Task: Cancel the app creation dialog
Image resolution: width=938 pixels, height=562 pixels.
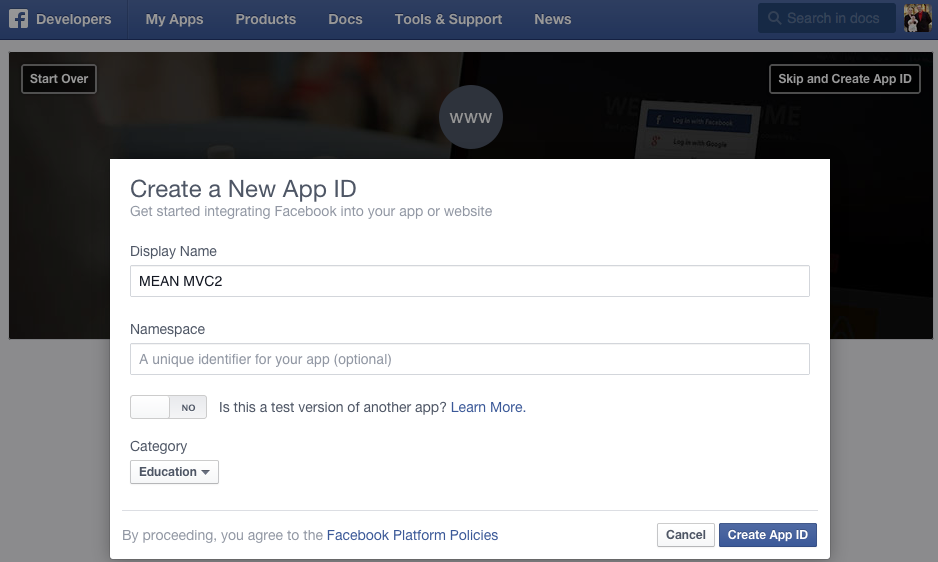Action: click(x=686, y=535)
